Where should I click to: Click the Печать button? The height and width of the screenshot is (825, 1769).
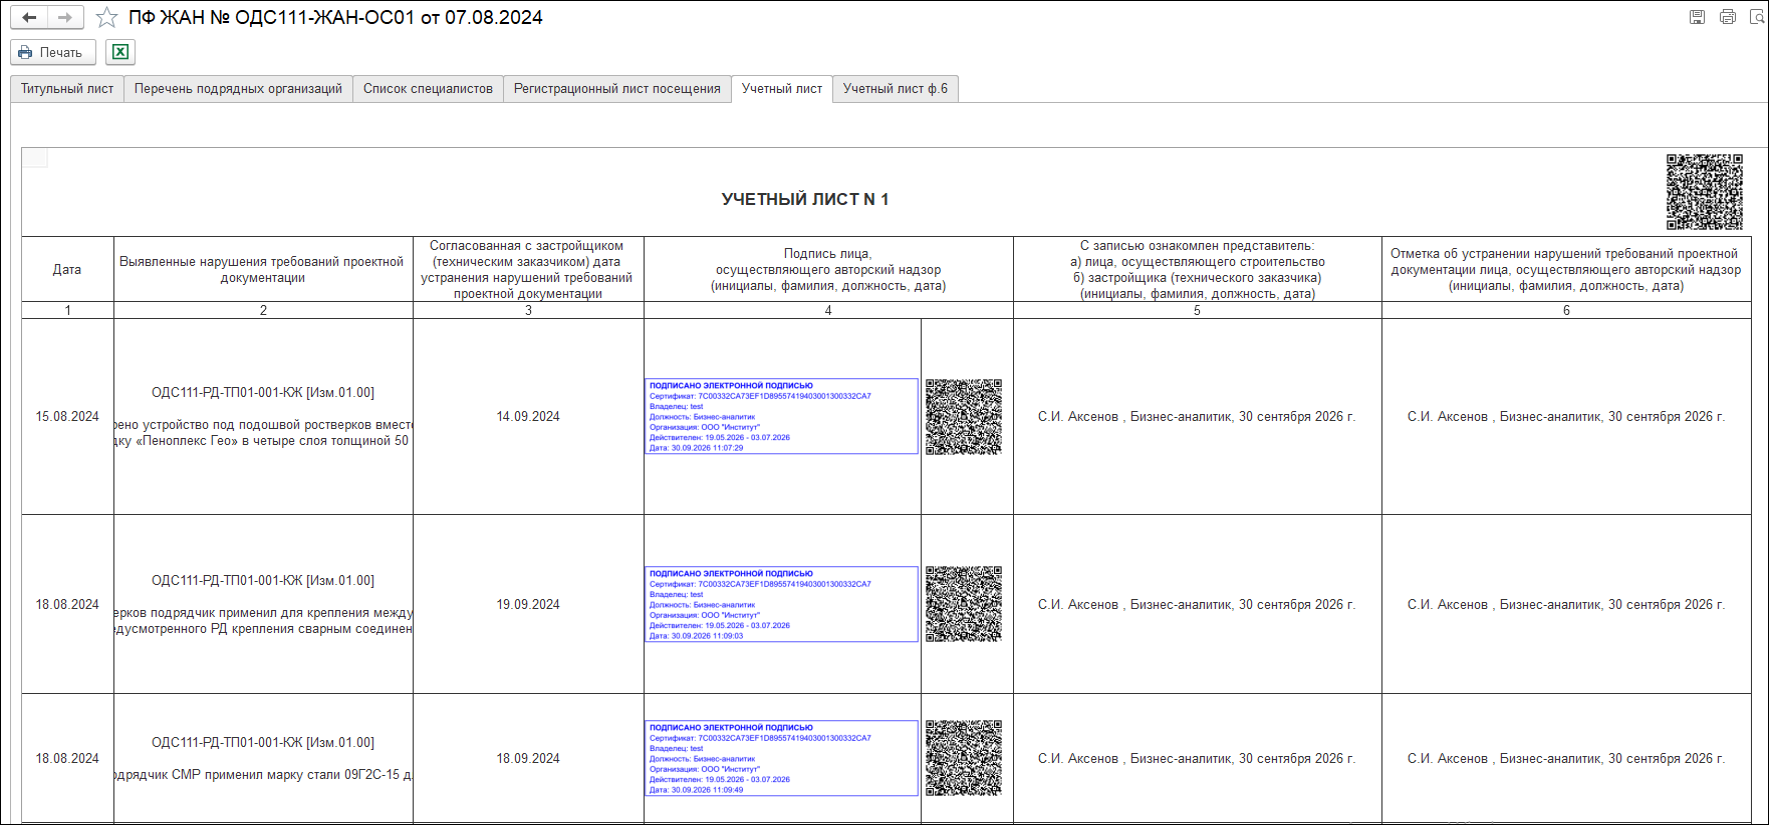tap(53, 52)
